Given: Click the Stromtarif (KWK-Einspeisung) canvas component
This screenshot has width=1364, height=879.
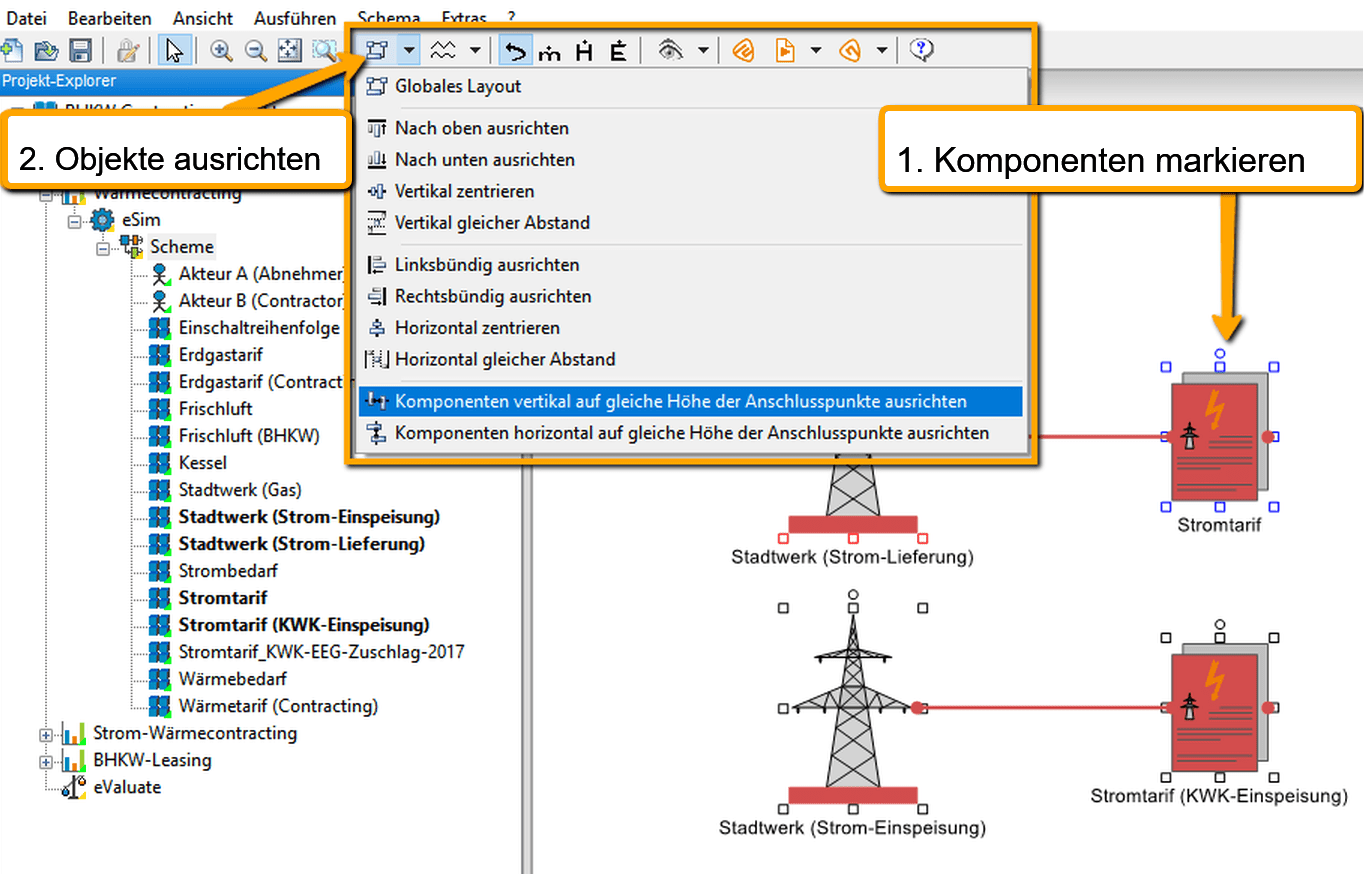Looking at the screenshot, I should click(1219, 709).
